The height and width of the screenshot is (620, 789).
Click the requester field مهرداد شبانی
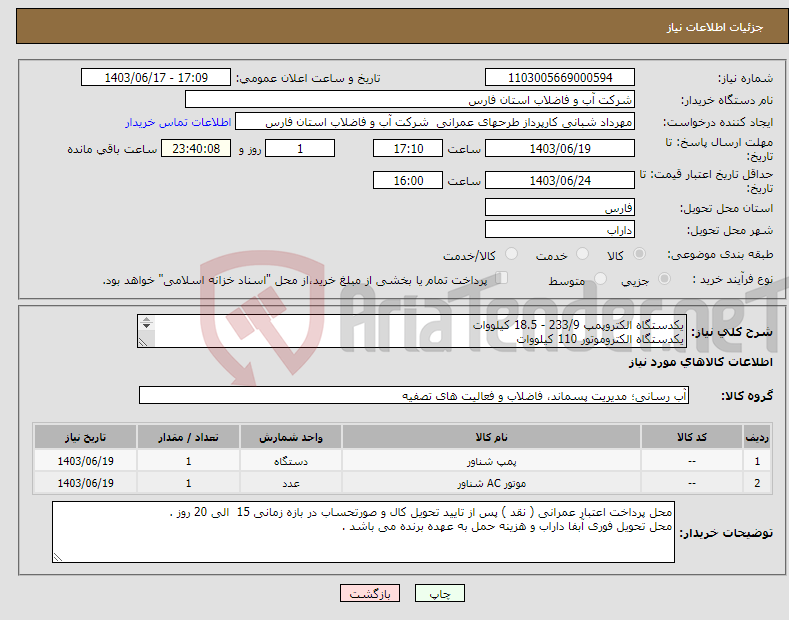[x=435, y=122]
